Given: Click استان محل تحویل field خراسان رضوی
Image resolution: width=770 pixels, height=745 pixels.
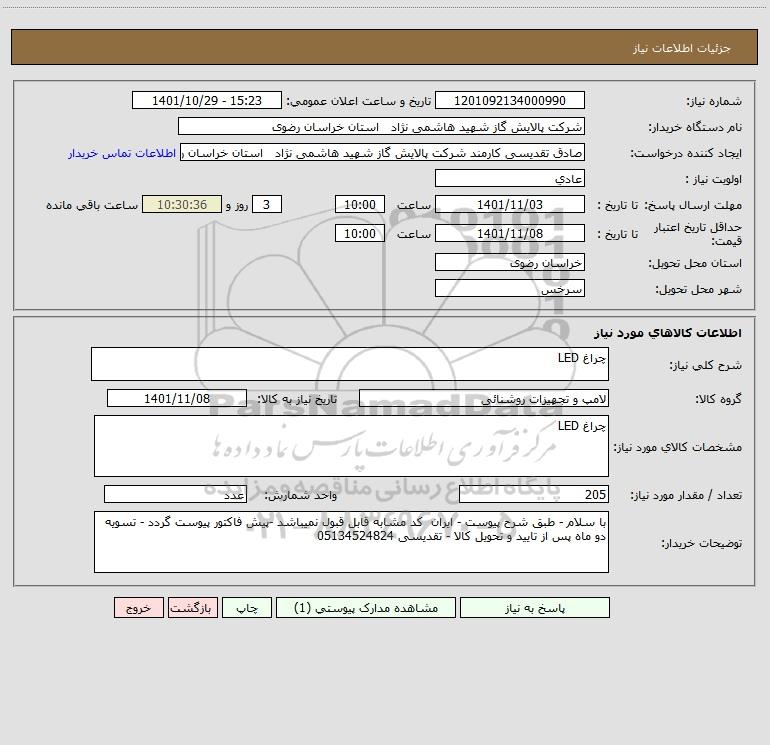Looking at the screenshot, I should [x=510, y=262].
